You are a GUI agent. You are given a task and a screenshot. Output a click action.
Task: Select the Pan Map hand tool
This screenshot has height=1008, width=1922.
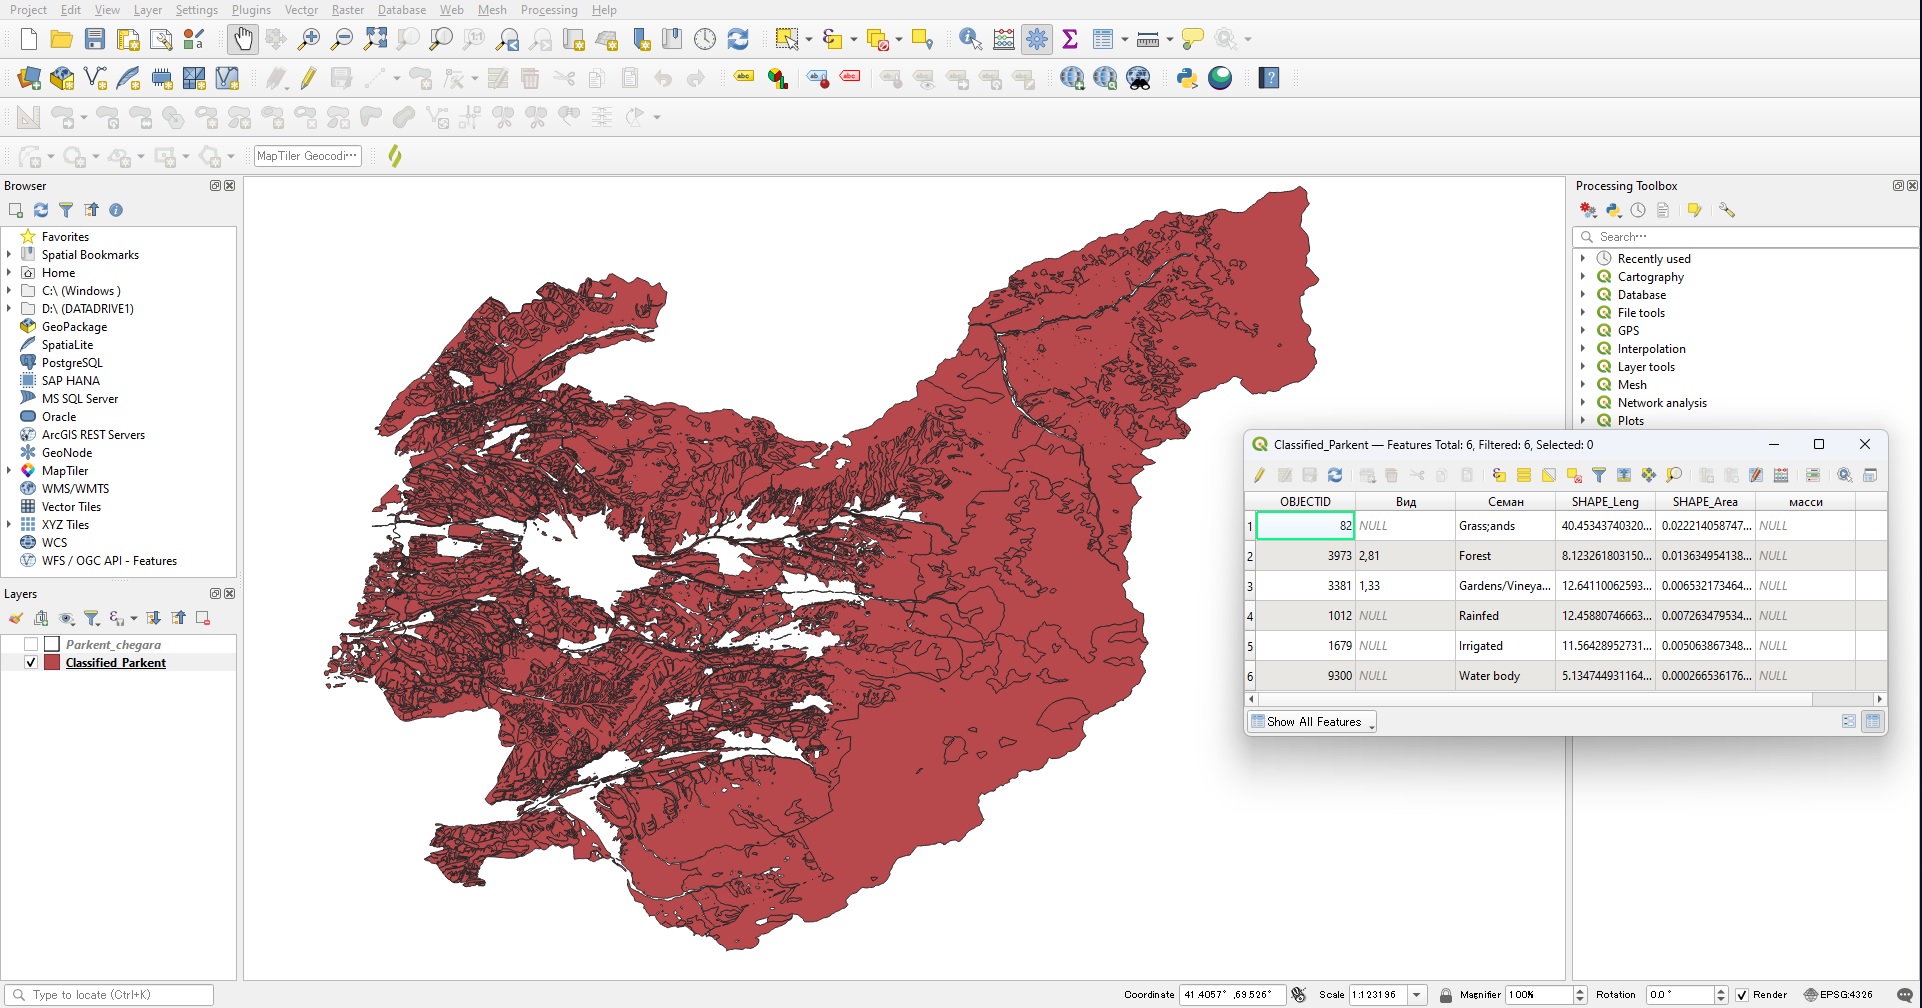pos(242,39)
